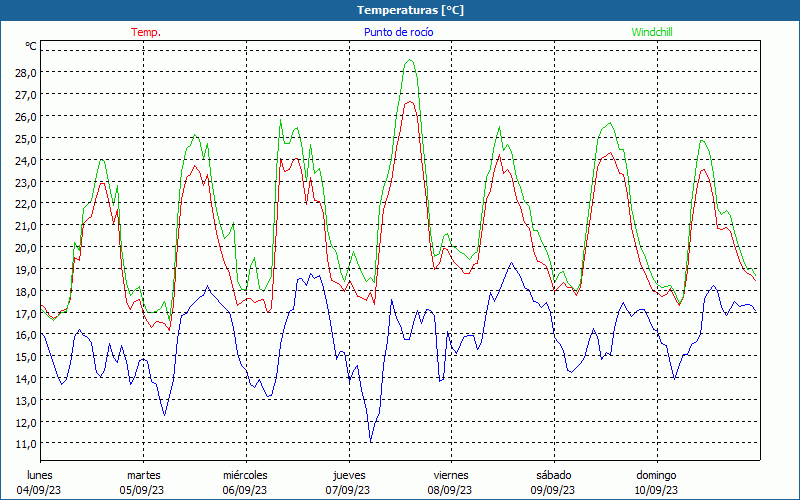Image resolution: width=800 pixels, height=500 pixels.
Task: Click the date 10/09/23
Action: coord(656,490)
